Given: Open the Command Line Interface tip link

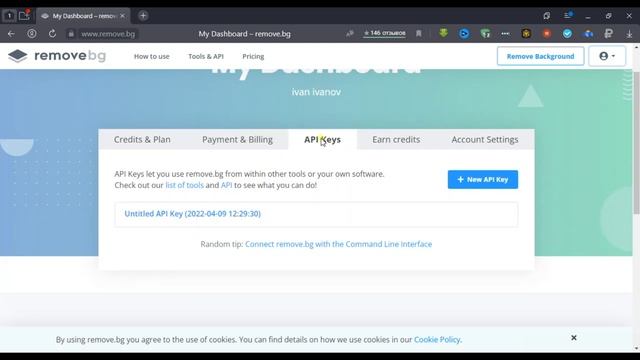Looking at the screenshot, I should click(338, 244).
